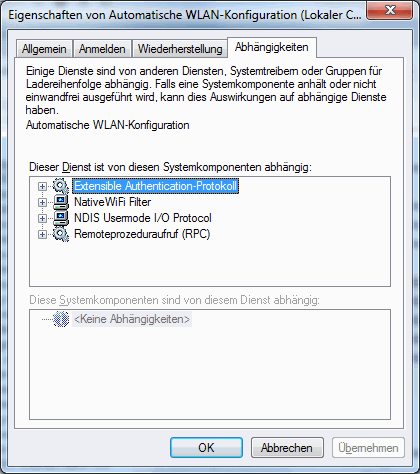Click the NDIS Usermode I/O Protocol computer icon
This screenshot has height=474, width=420.
click(61, 218)
